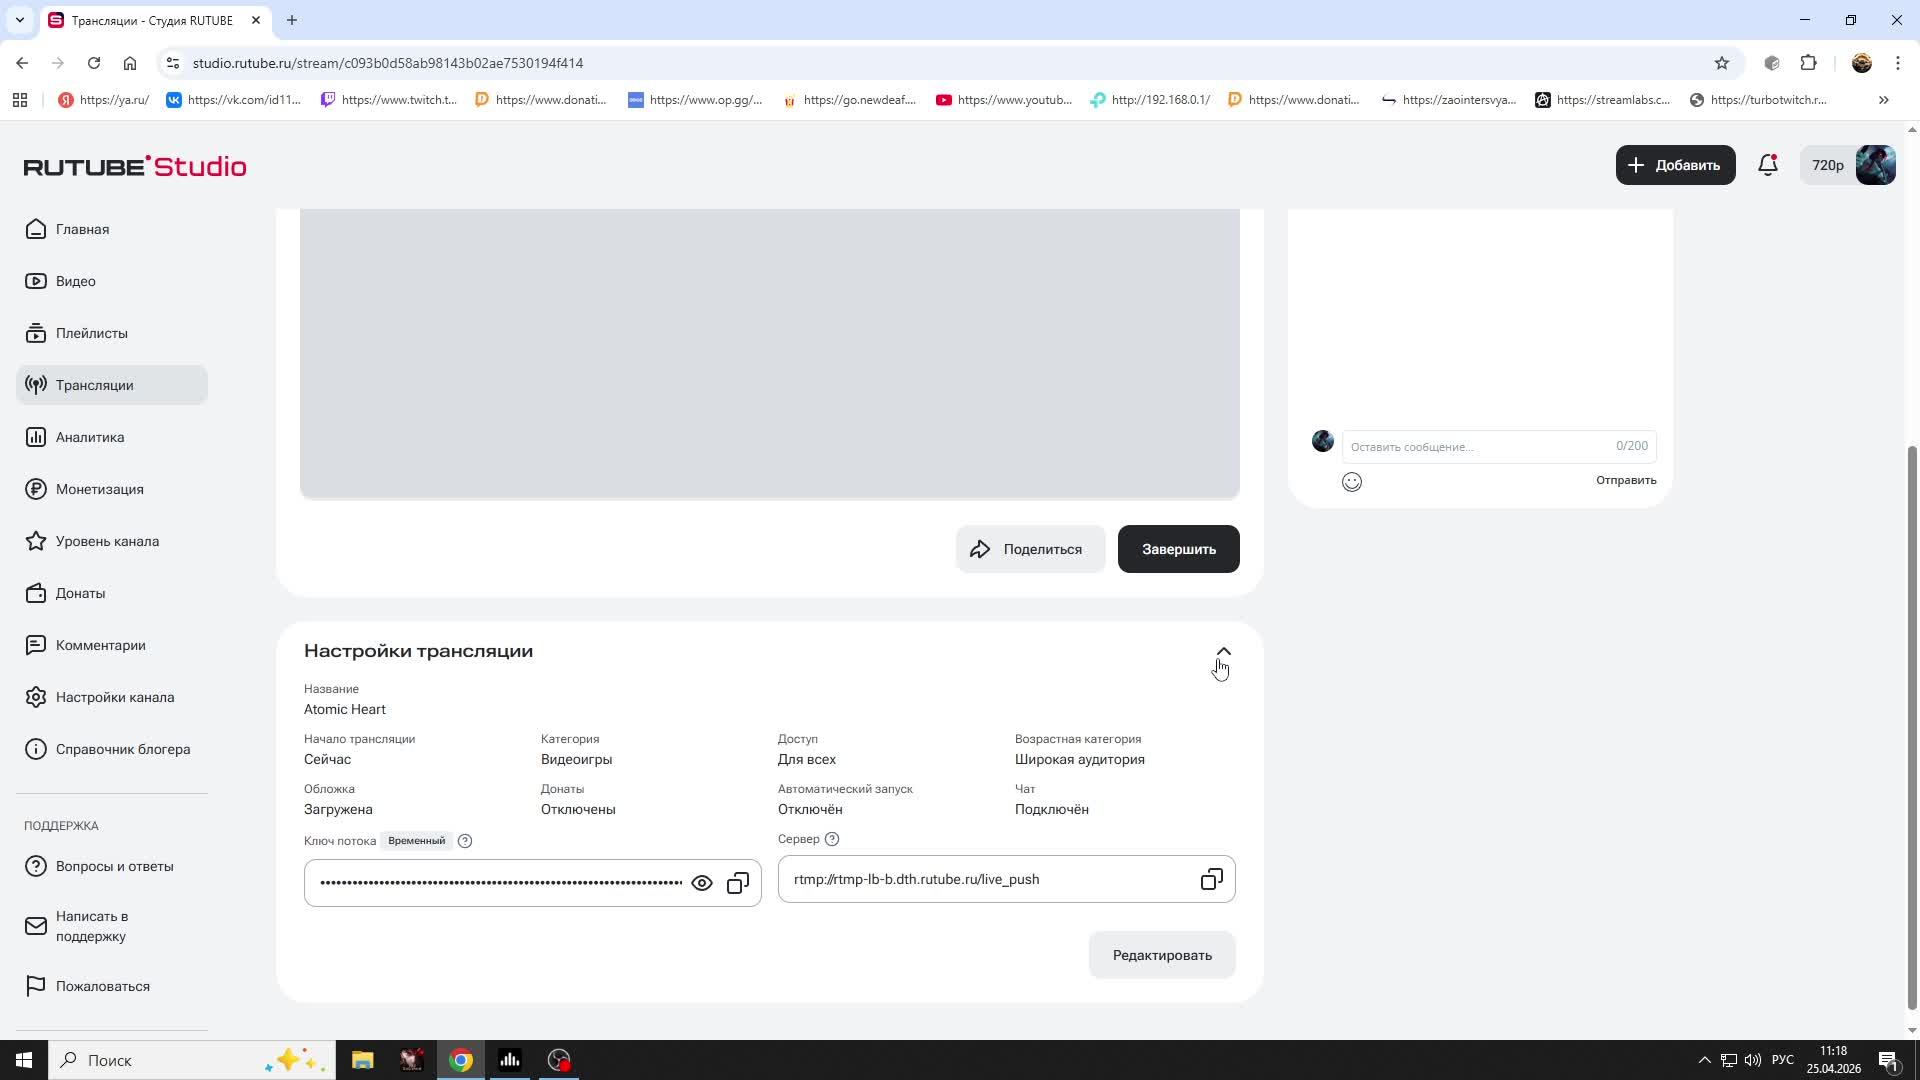Copy the stream key
Viewport: 1920px width, 1080px height.
pyautogui.click(x=738, y=883)
